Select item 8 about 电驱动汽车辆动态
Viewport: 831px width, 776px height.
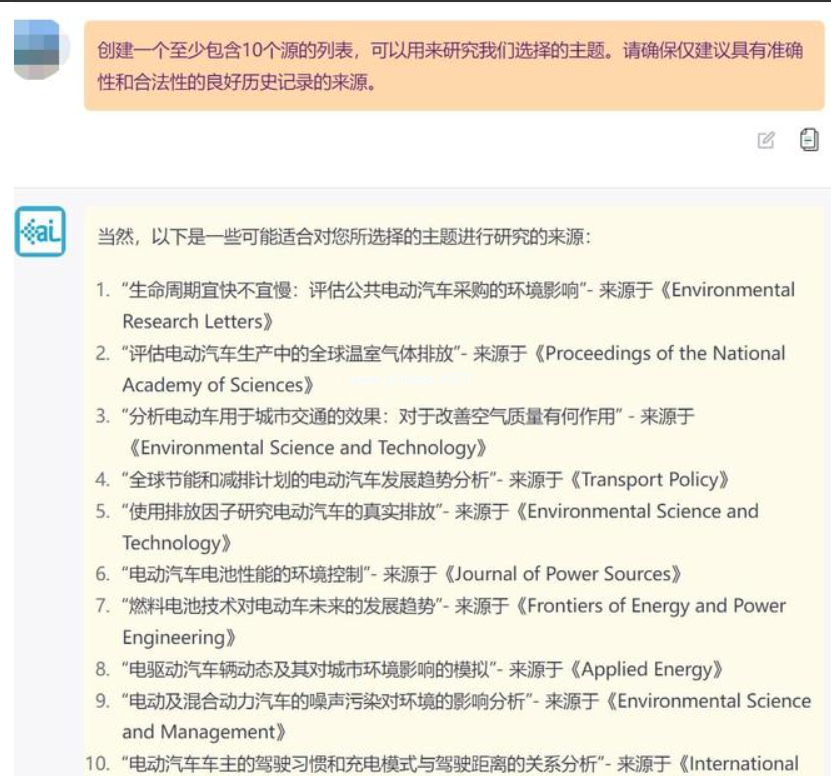[x=308, y=669]
